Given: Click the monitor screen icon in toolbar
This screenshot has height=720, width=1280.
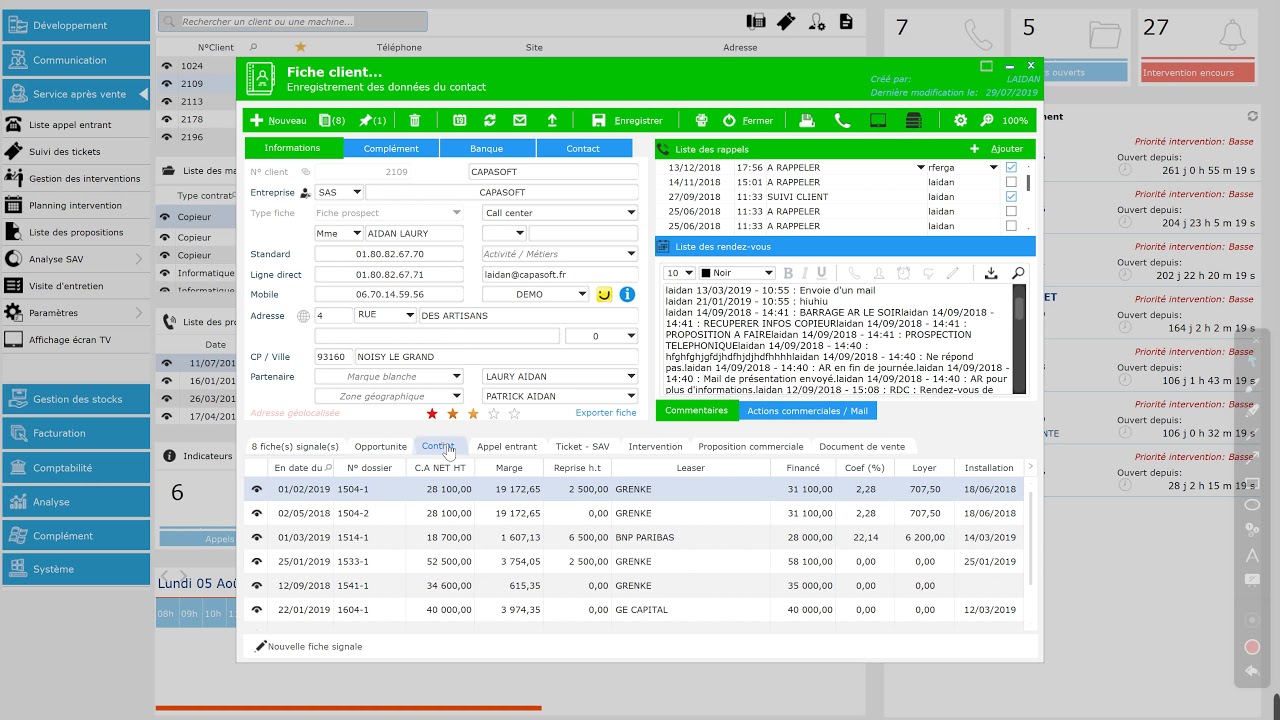Looking at the screenshot, I should click(x=878, y=120).
